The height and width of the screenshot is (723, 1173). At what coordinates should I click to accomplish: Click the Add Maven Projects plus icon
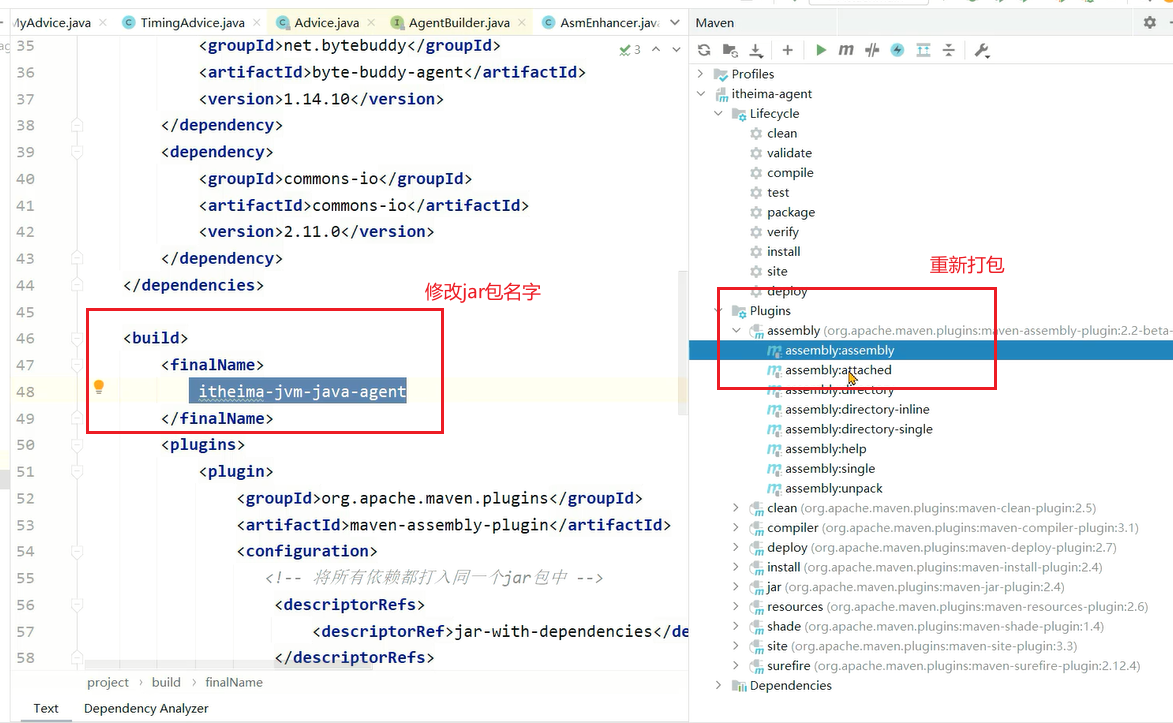coord(787,50)
